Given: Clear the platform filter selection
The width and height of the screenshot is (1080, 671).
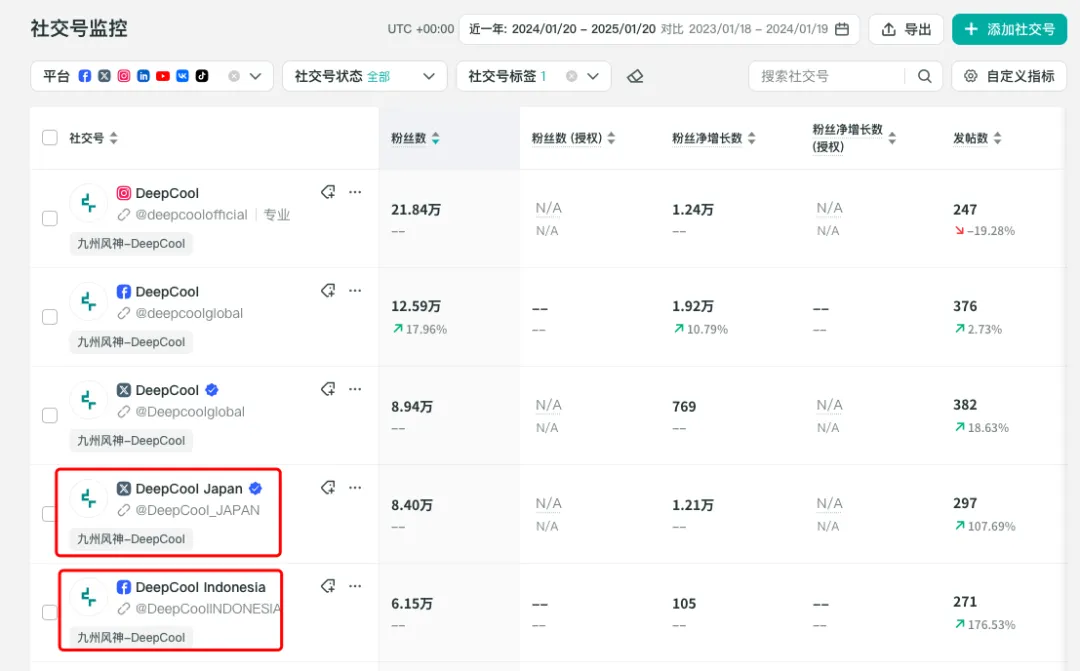Looking at the screenshot, I should tap(234, 76).
